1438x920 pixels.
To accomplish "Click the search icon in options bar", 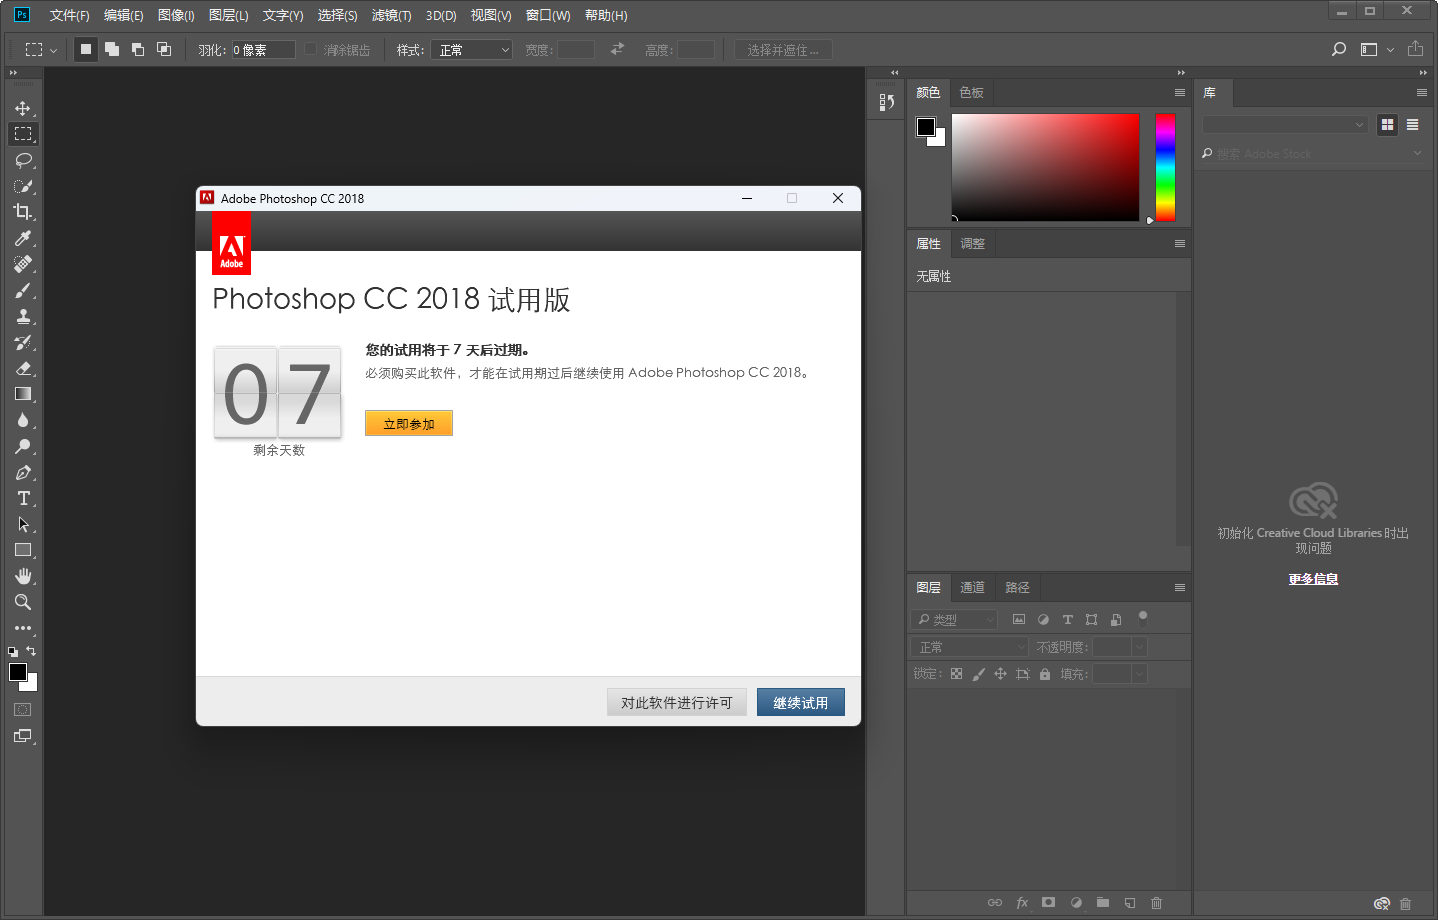I will coord(1339,49).
